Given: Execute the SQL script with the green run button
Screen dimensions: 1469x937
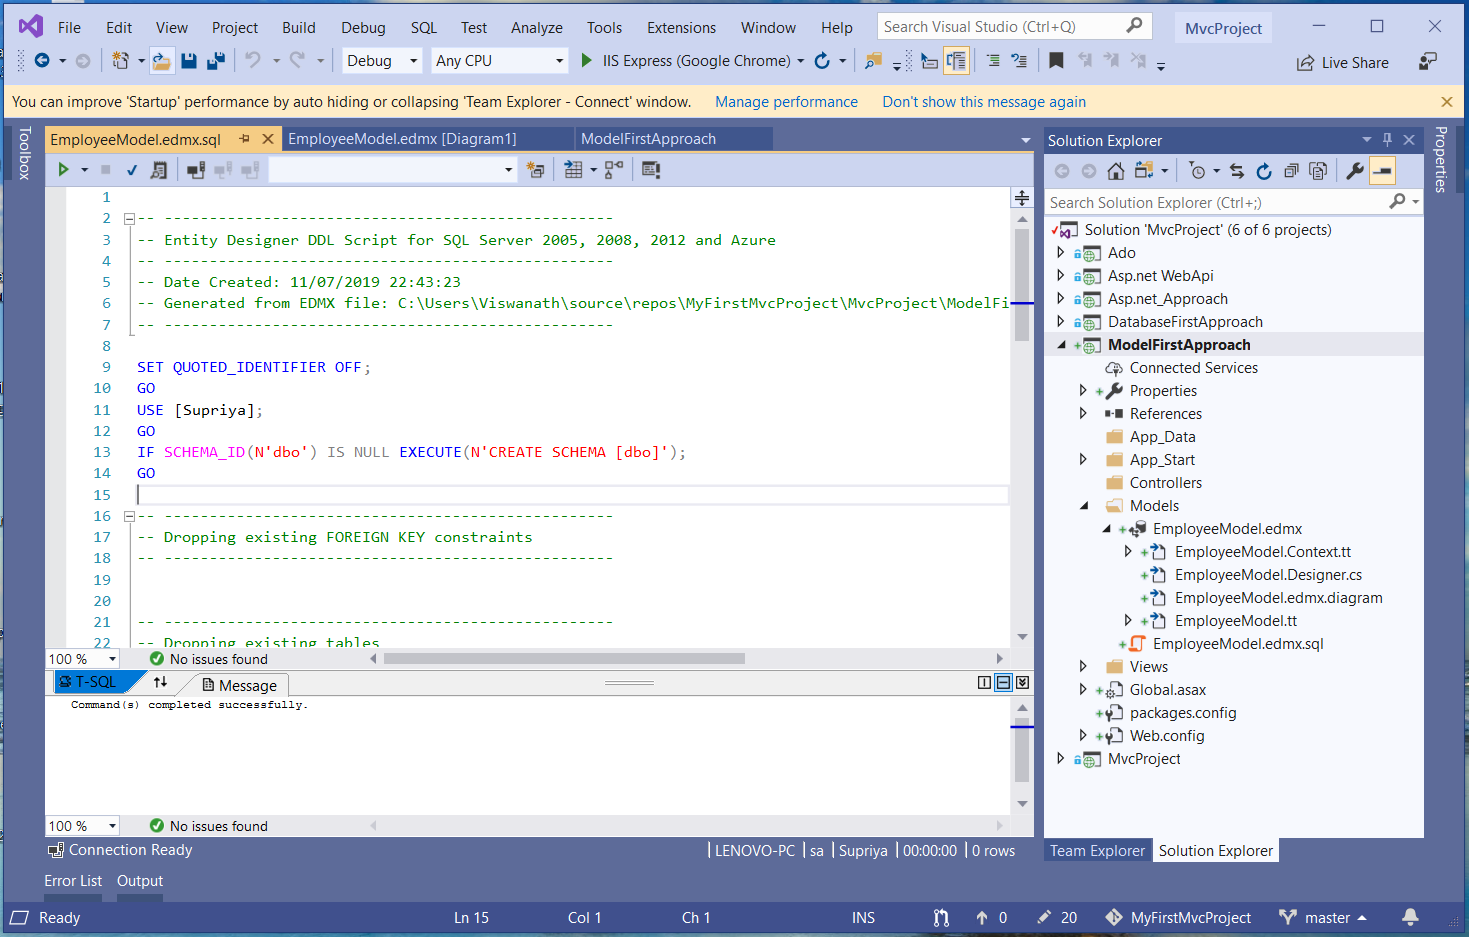Looking at the screenshot, I should pos(62,169).
